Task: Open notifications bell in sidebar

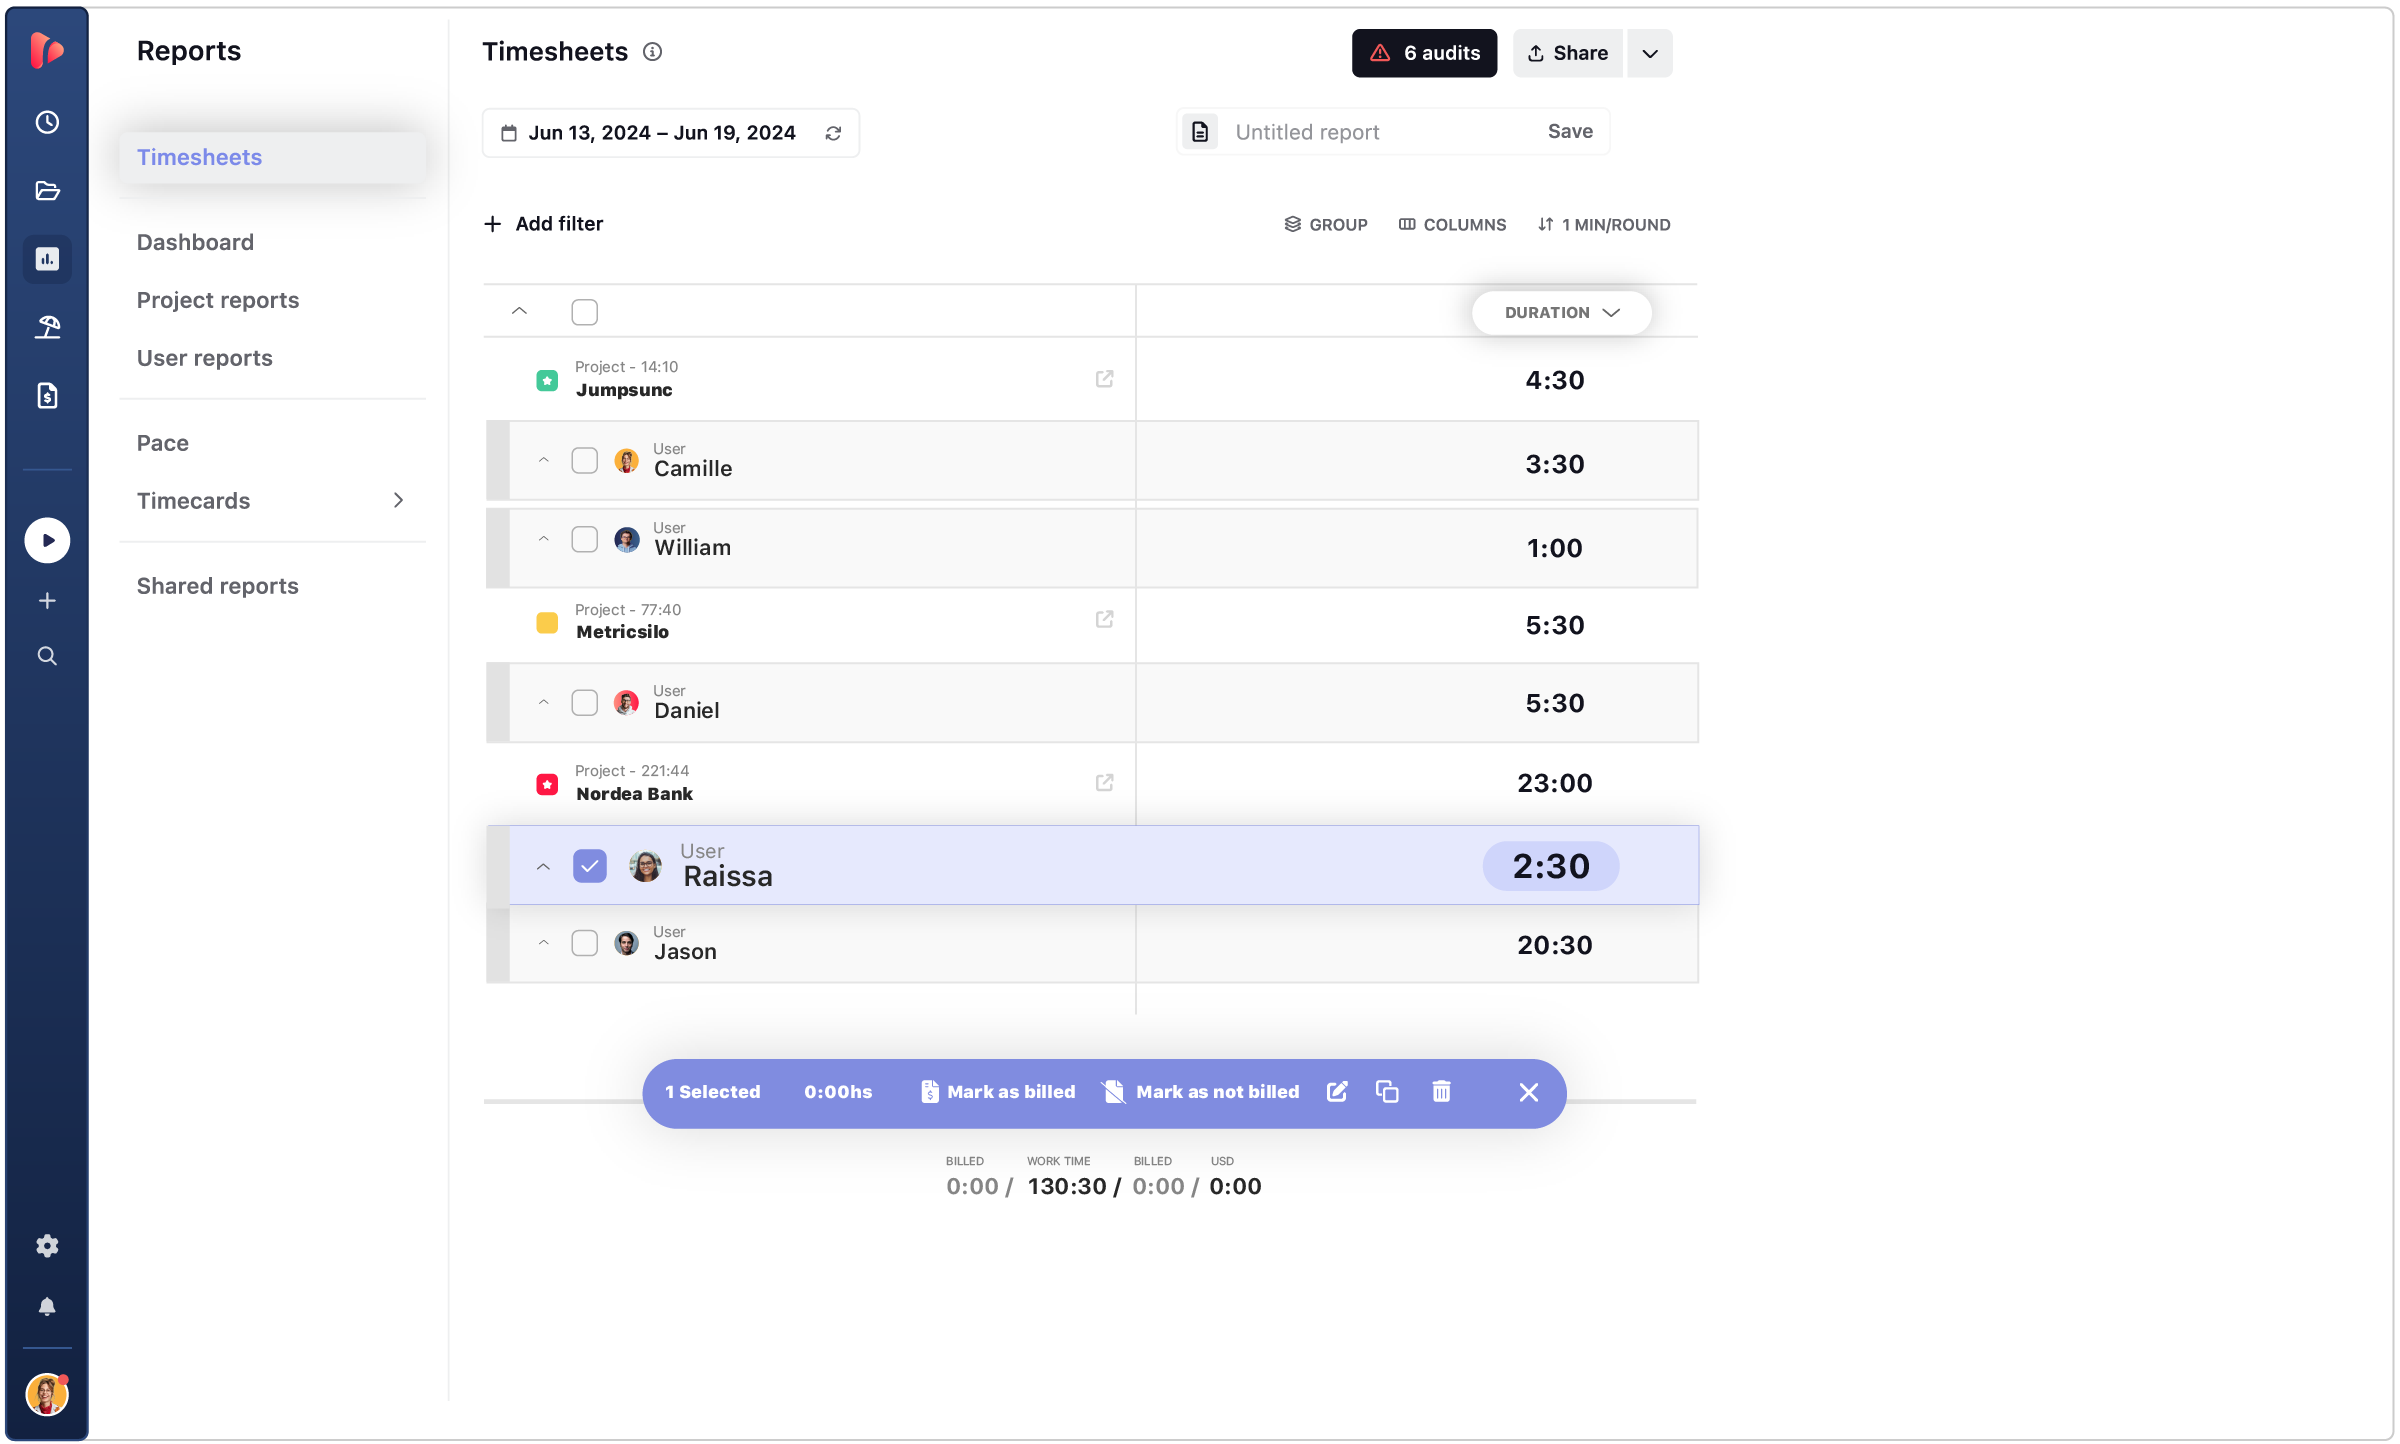Action: click(x=47, y=1307)
